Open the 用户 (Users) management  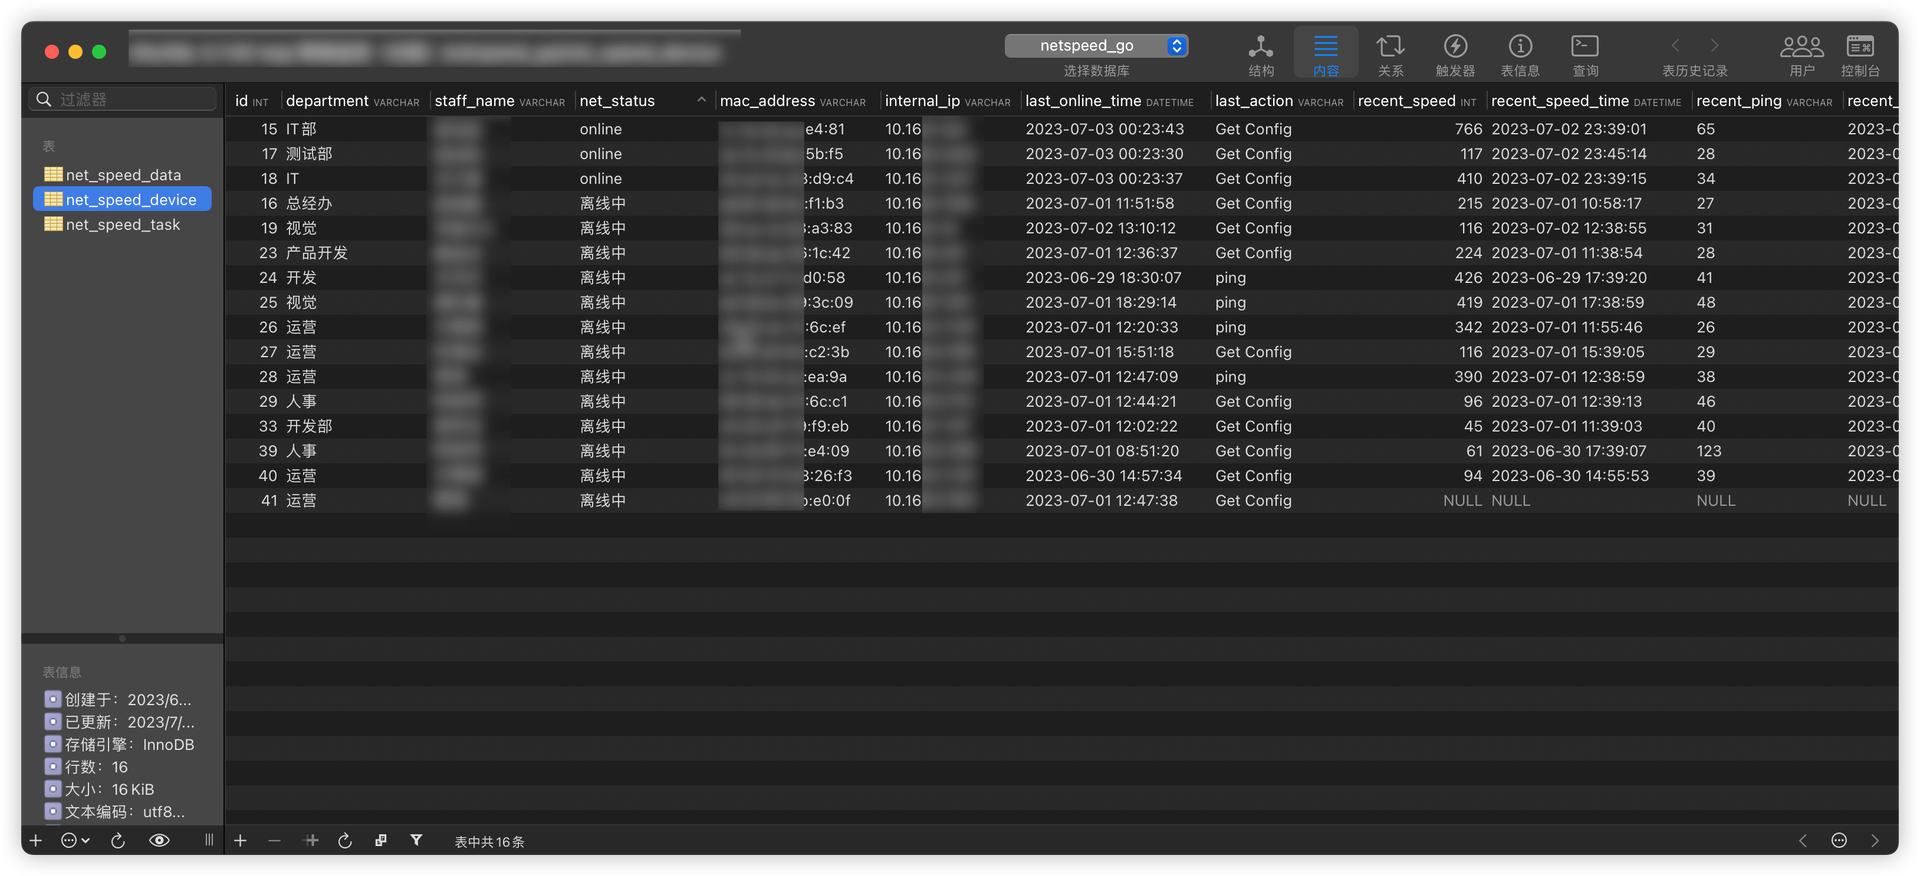pyautogui.click(x=1801, y=54)
